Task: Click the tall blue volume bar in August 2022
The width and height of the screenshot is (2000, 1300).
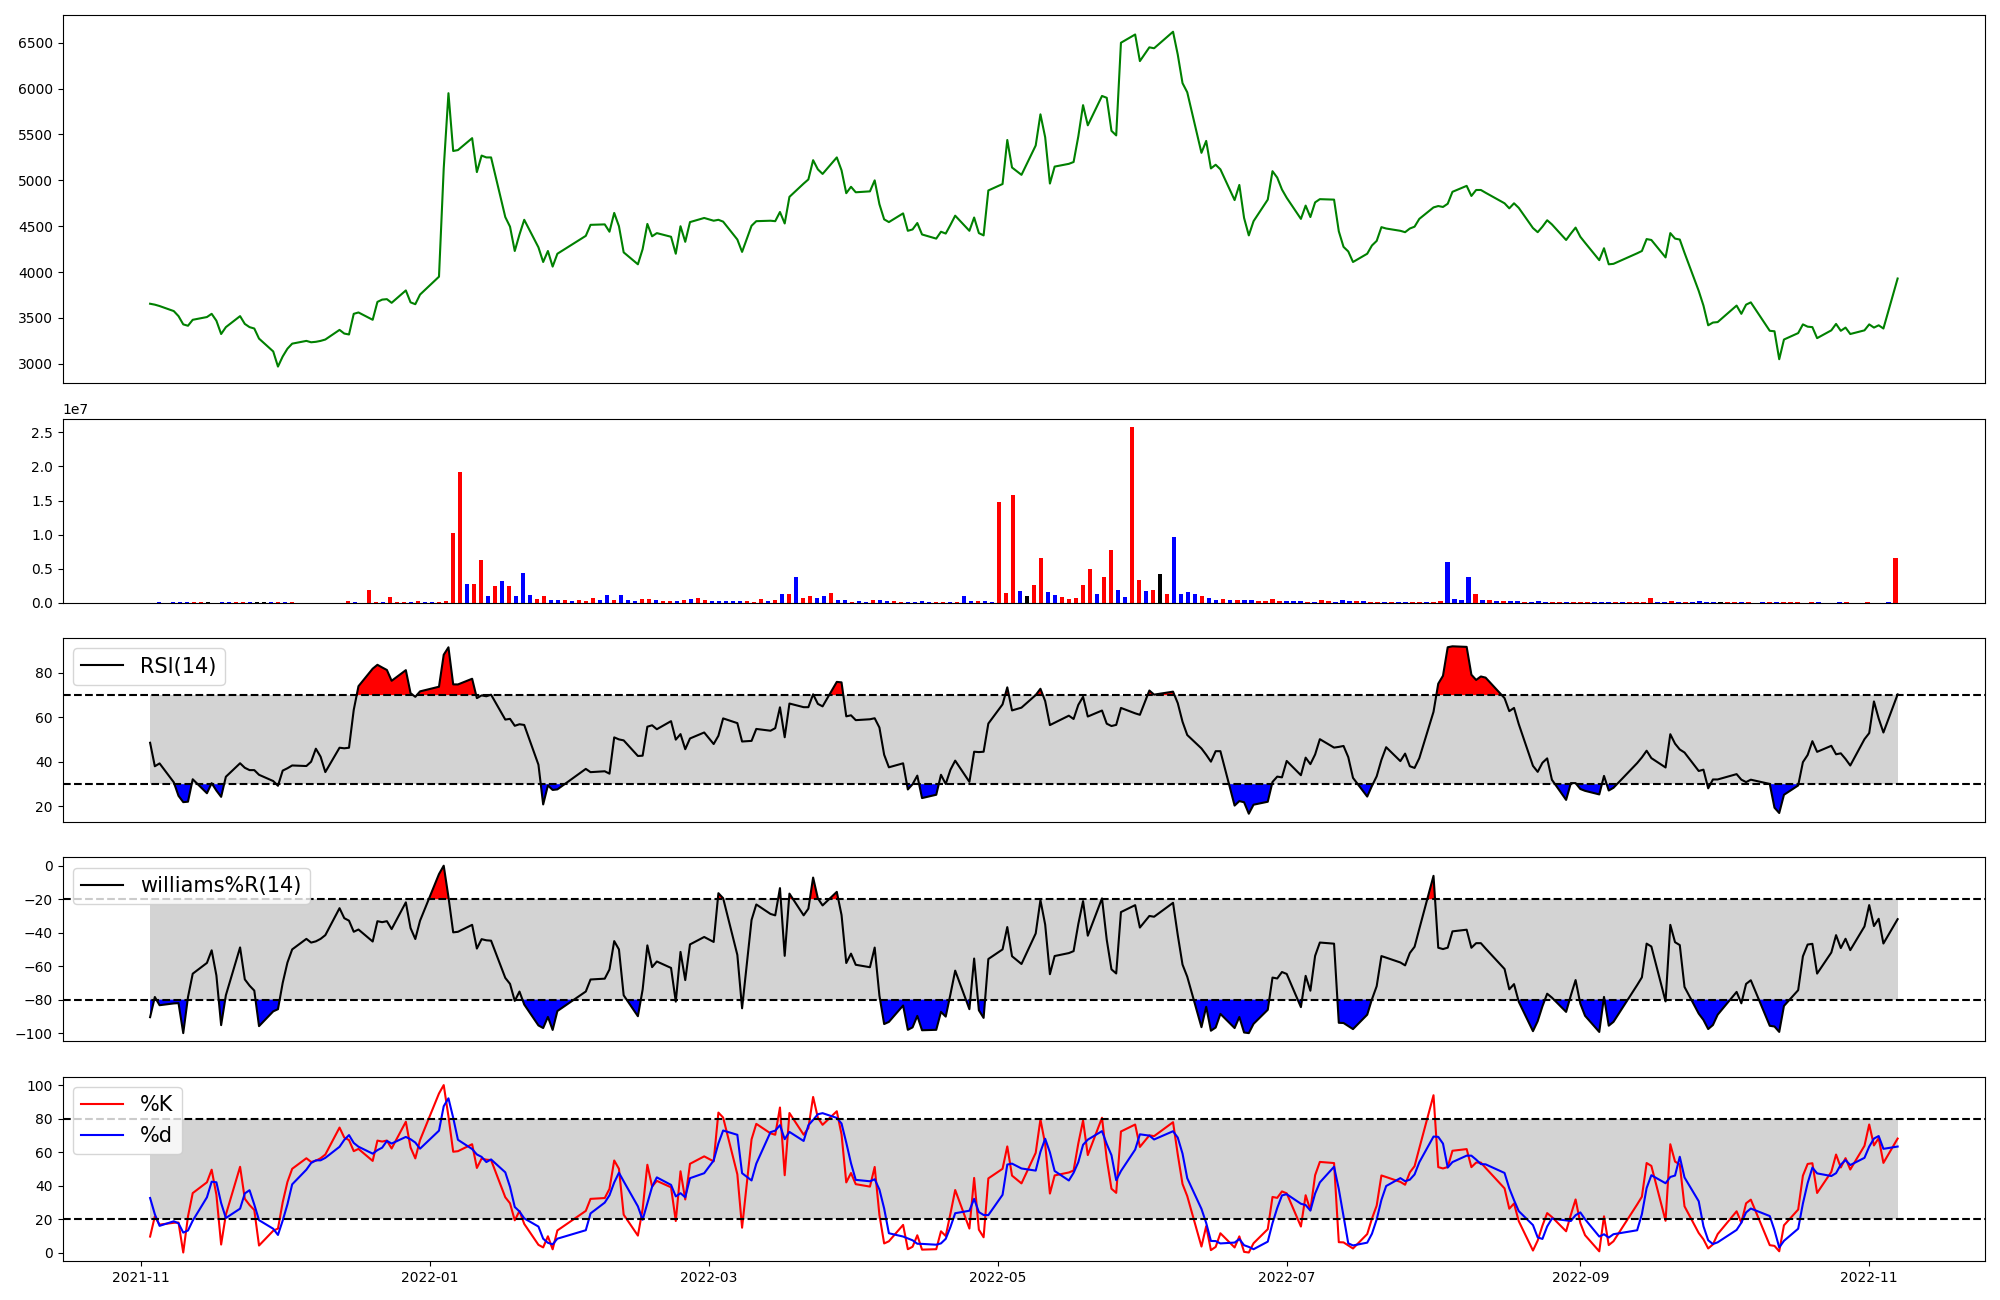Action: (1447, 583)
